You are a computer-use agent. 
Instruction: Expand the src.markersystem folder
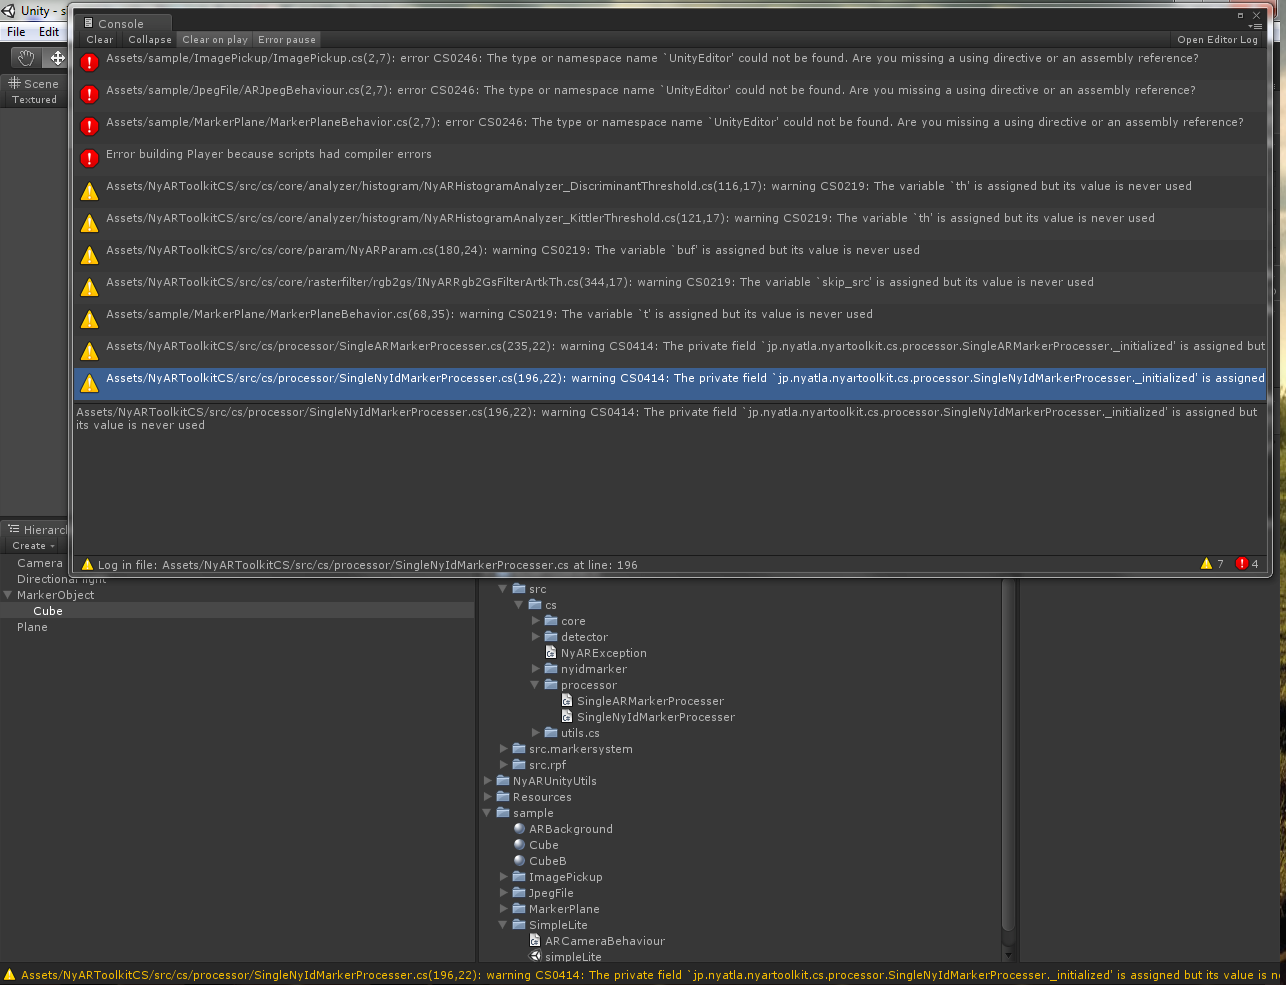pos(503,749)
